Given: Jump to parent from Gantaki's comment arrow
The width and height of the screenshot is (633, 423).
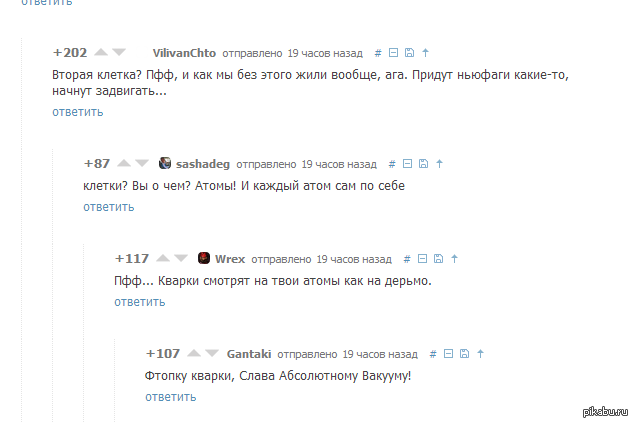Looking at the screenshot, I should pyautogui.click(x=480, y=354).
